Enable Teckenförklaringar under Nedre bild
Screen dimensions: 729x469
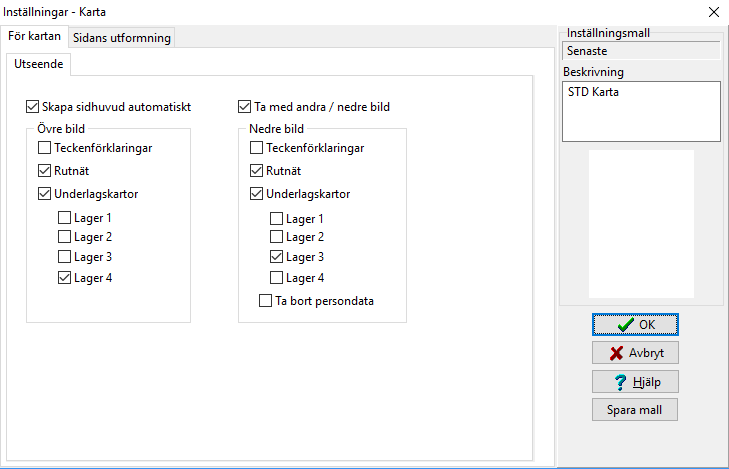click(x=256, y=148)
